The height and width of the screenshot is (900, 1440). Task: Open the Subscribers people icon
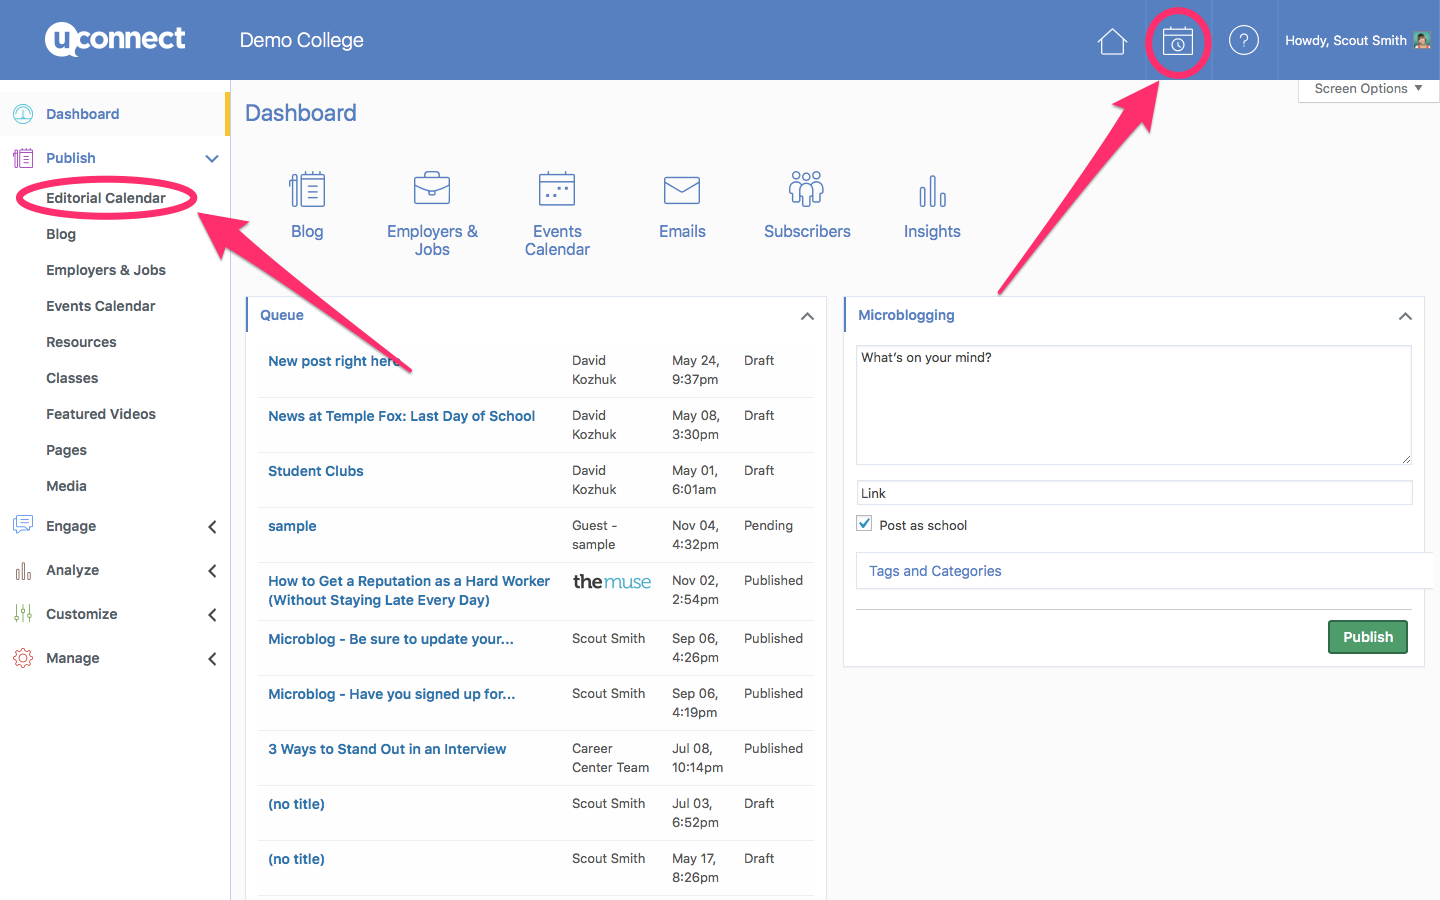pyautogui.click(x=807, y=190)
